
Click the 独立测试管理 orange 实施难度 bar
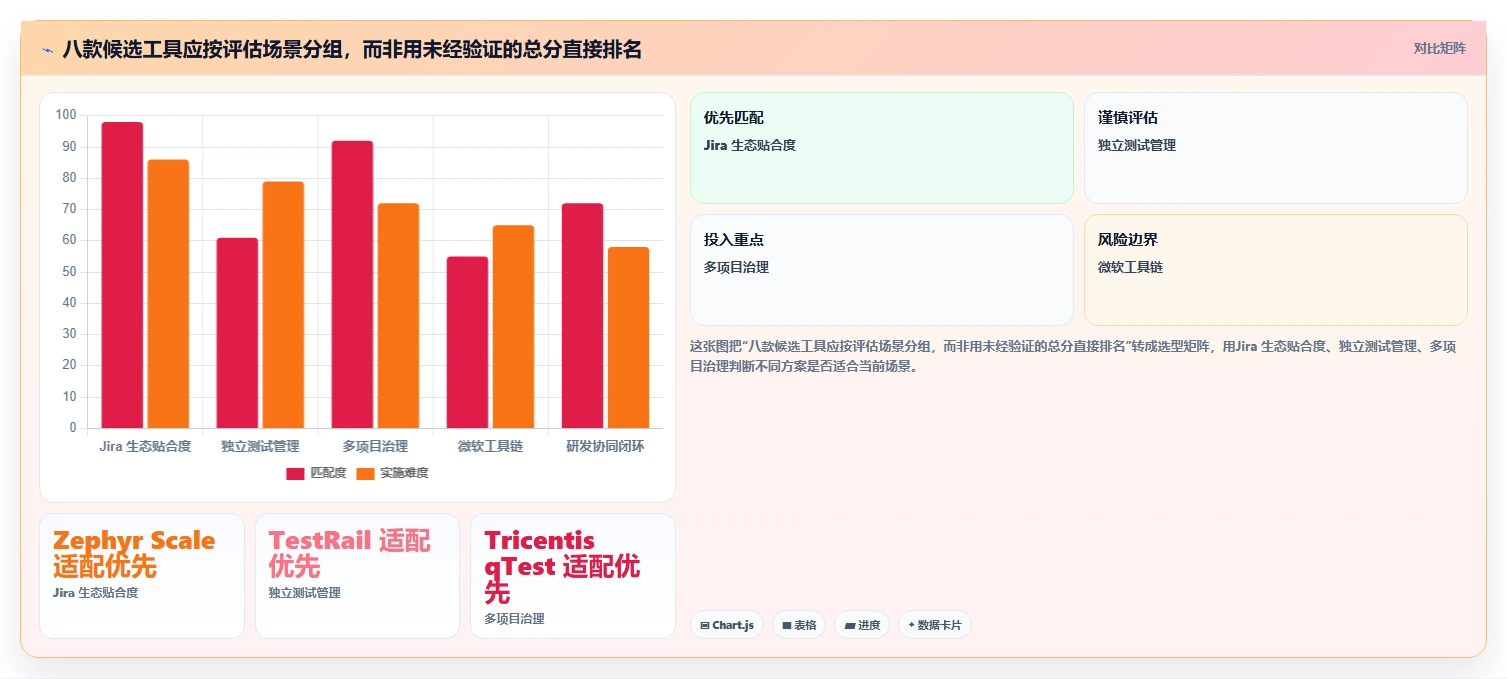283,305
